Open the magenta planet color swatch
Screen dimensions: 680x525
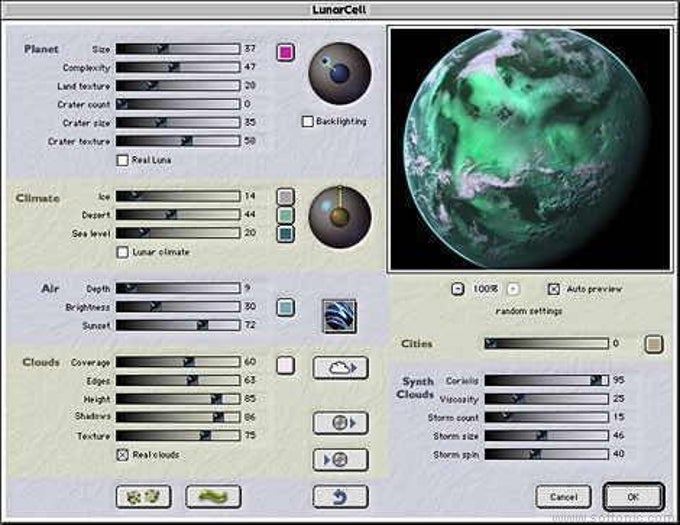click(285, 52)
